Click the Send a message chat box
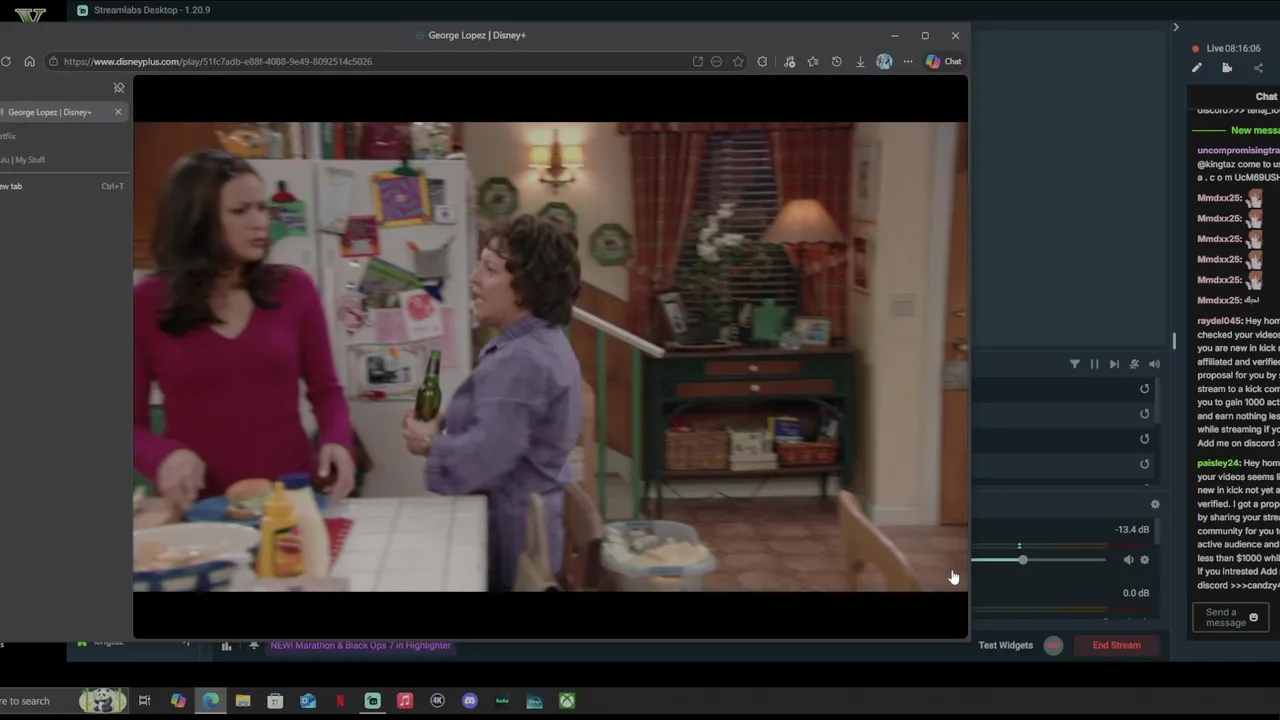1280x720 pixels. (x=1230, y=618)
